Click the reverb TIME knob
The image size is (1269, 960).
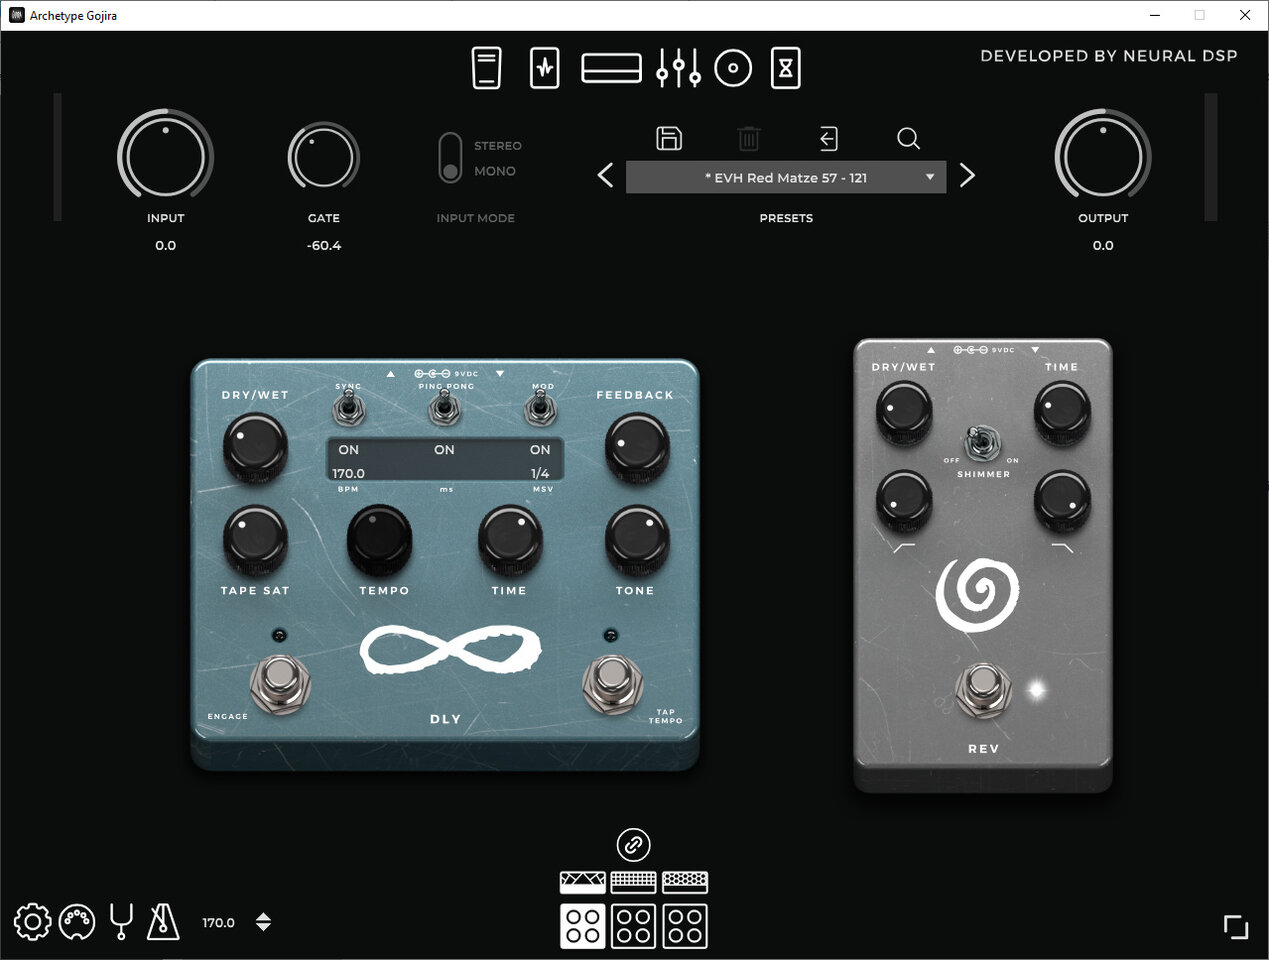1062,411
